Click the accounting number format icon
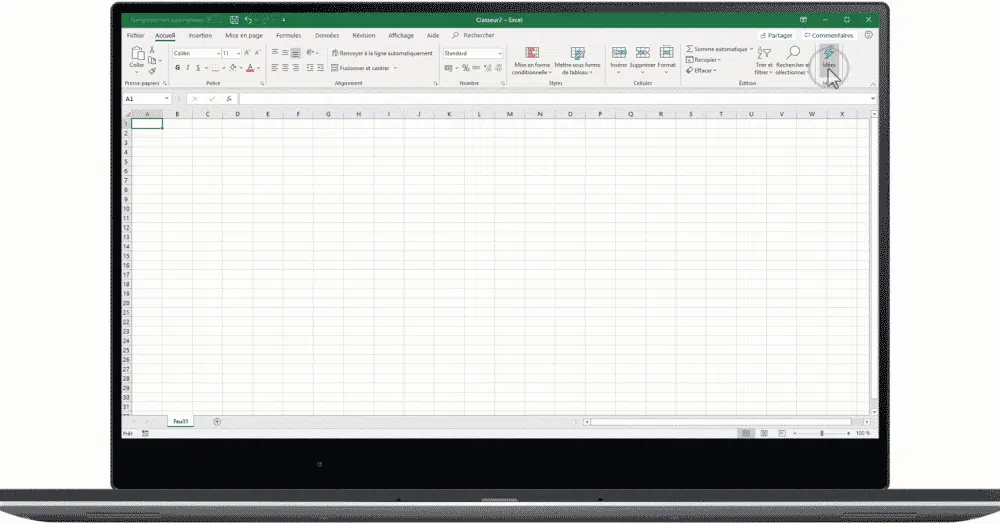 (449, 68)
